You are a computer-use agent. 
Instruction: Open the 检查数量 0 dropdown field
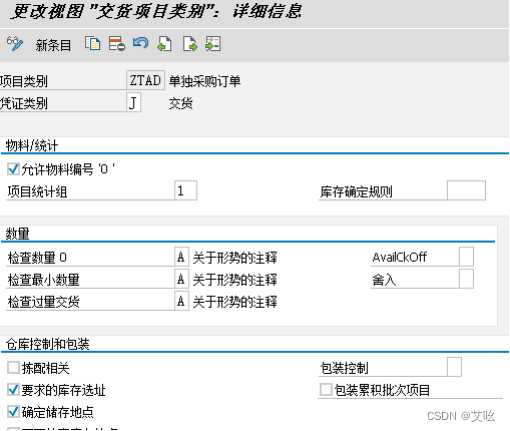[181, 257]
